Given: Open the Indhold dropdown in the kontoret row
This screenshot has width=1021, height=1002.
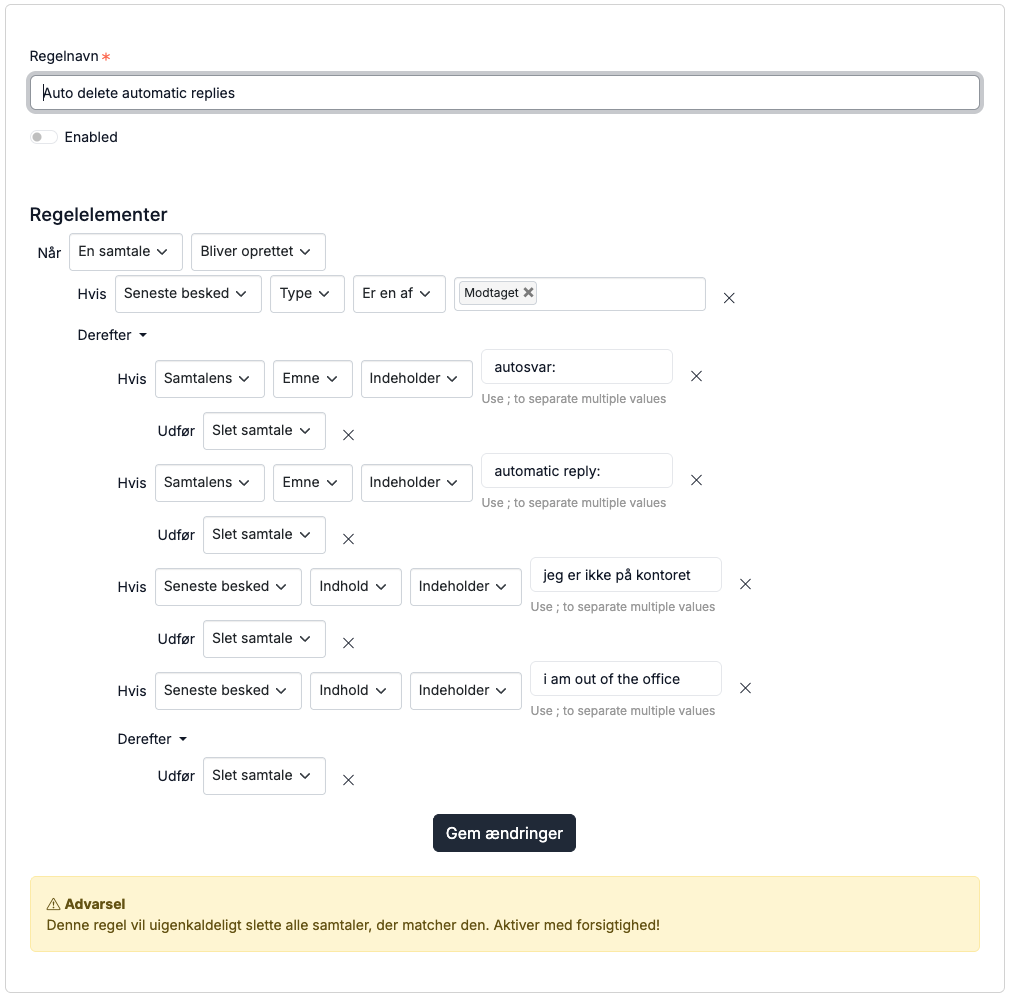Looking at the screenshot, I should coord(356,587).
